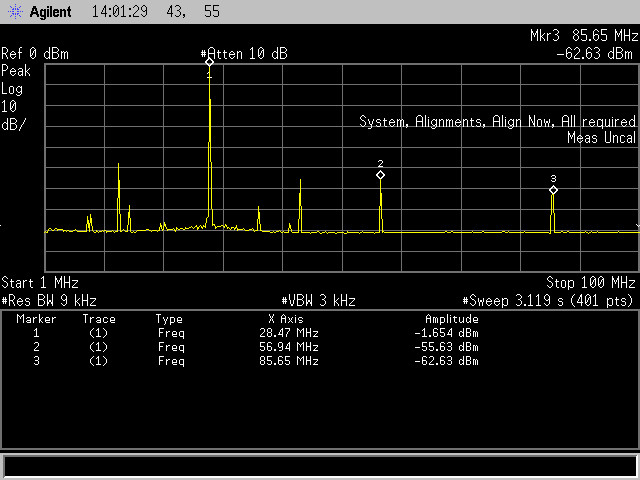The image size is (640, 480).
Task: Click the #Atten 10 dB readout
Action: 244,54
